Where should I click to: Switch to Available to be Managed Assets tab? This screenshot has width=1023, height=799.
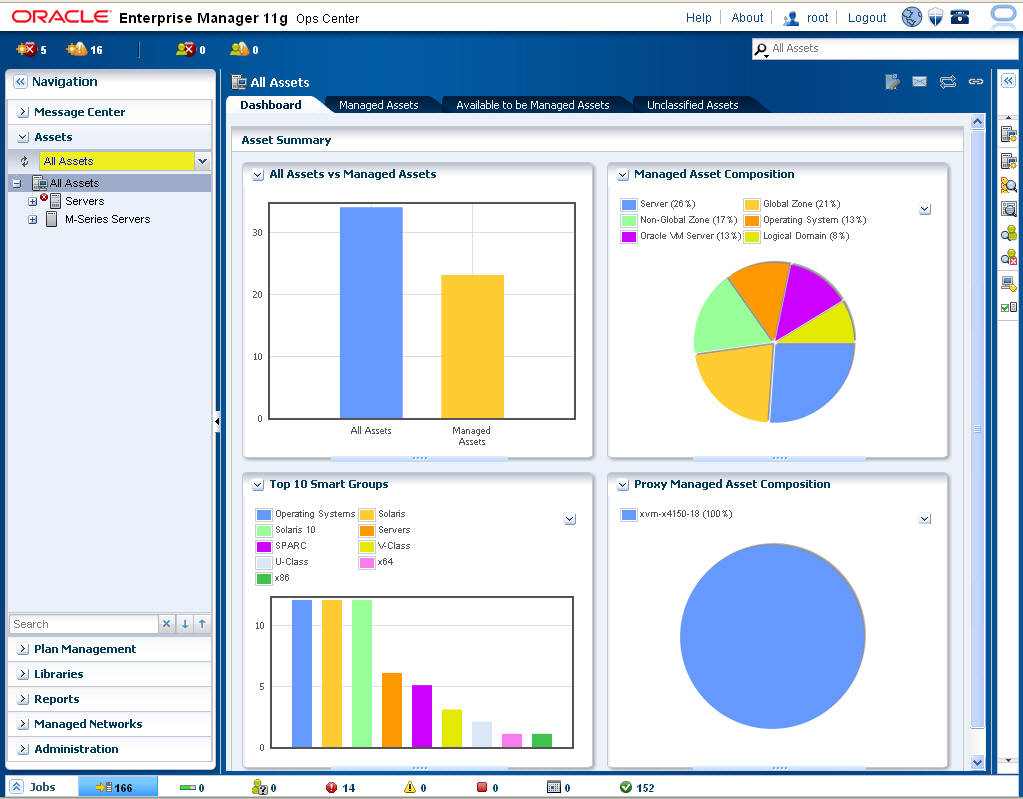(532, 105)
